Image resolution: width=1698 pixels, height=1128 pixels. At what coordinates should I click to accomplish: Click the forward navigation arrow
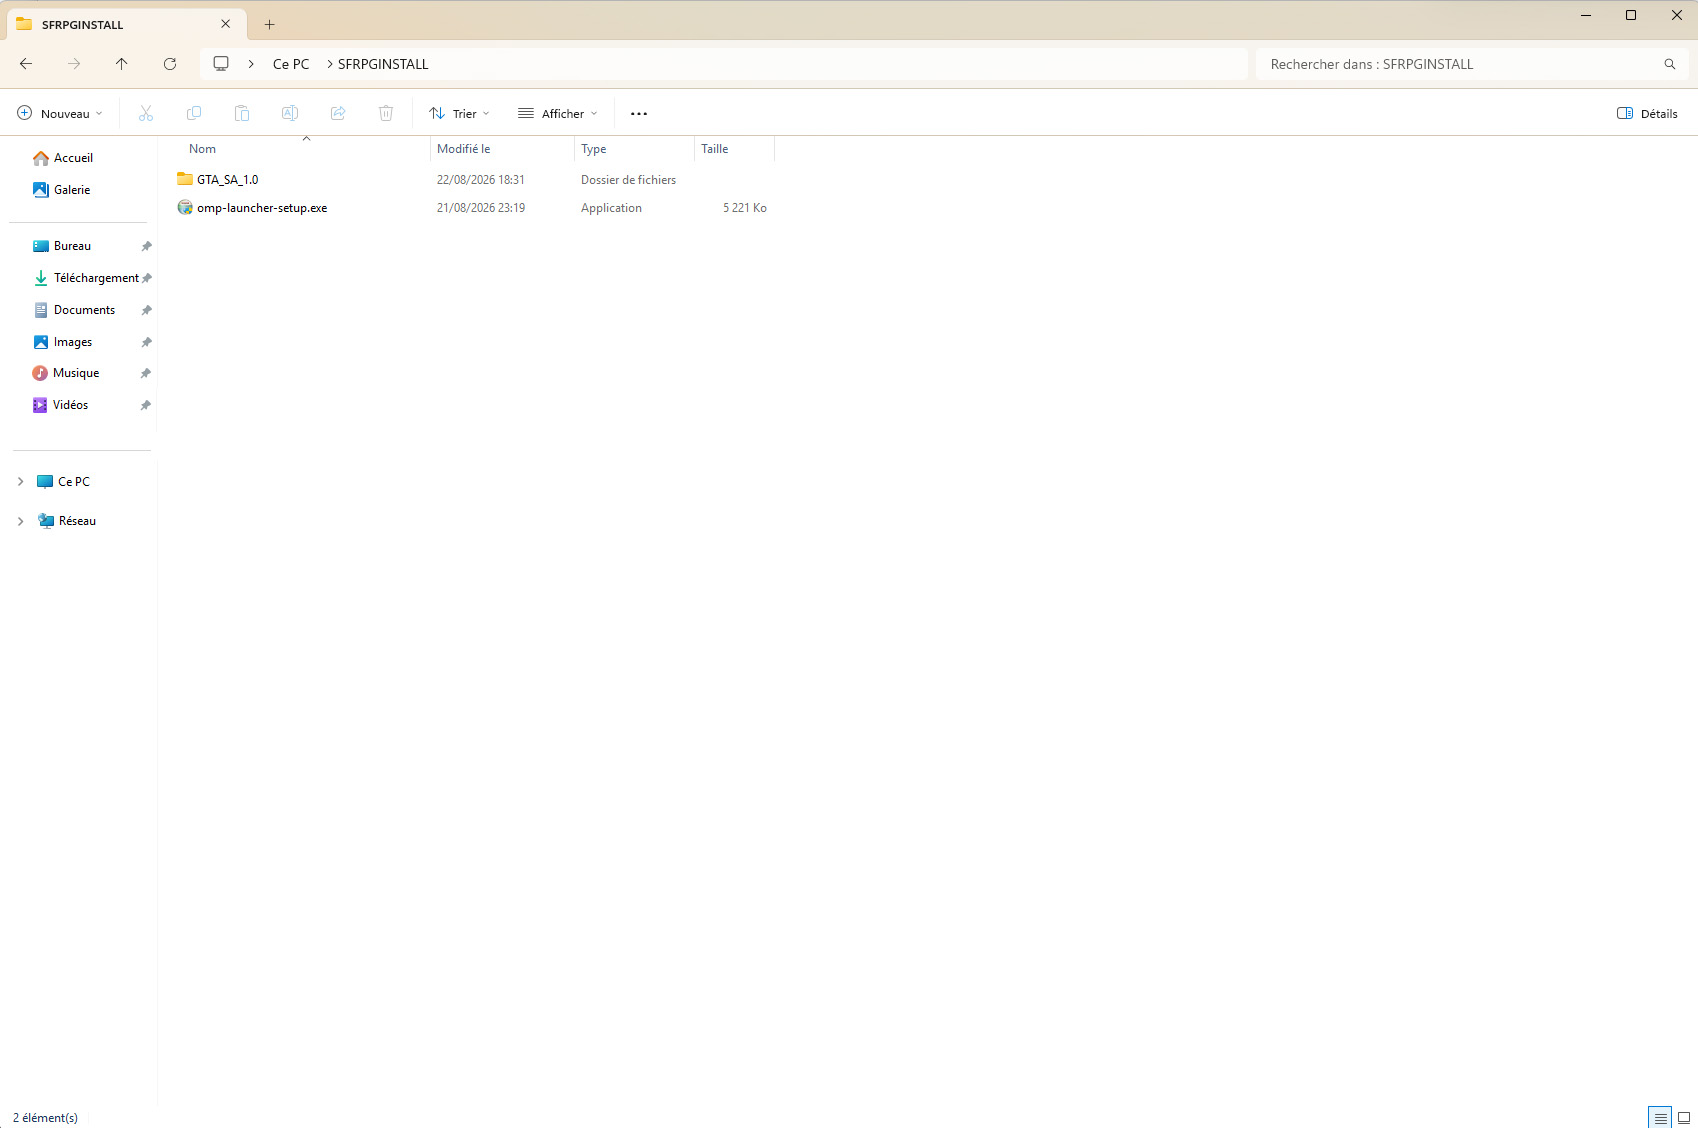click(74, 64)
